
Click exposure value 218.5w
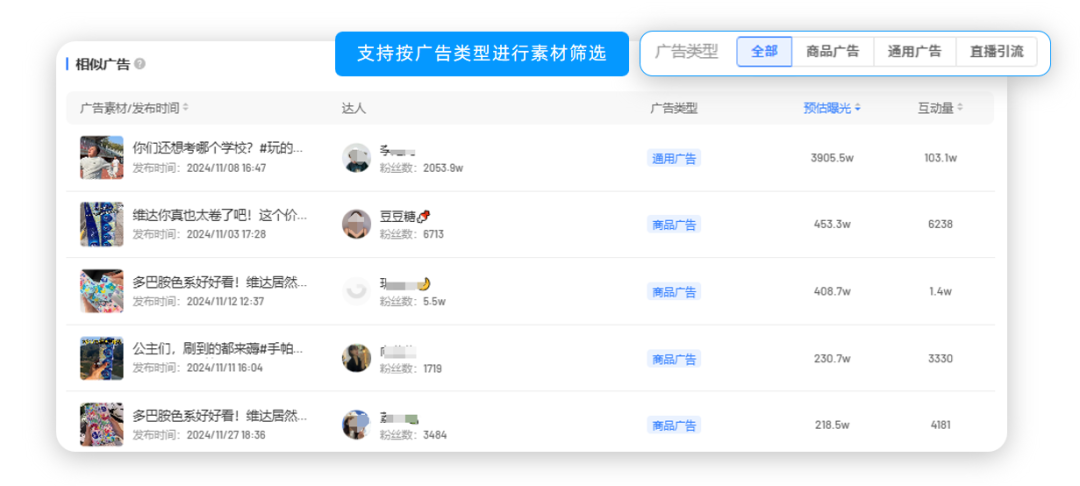pos(832,425)
